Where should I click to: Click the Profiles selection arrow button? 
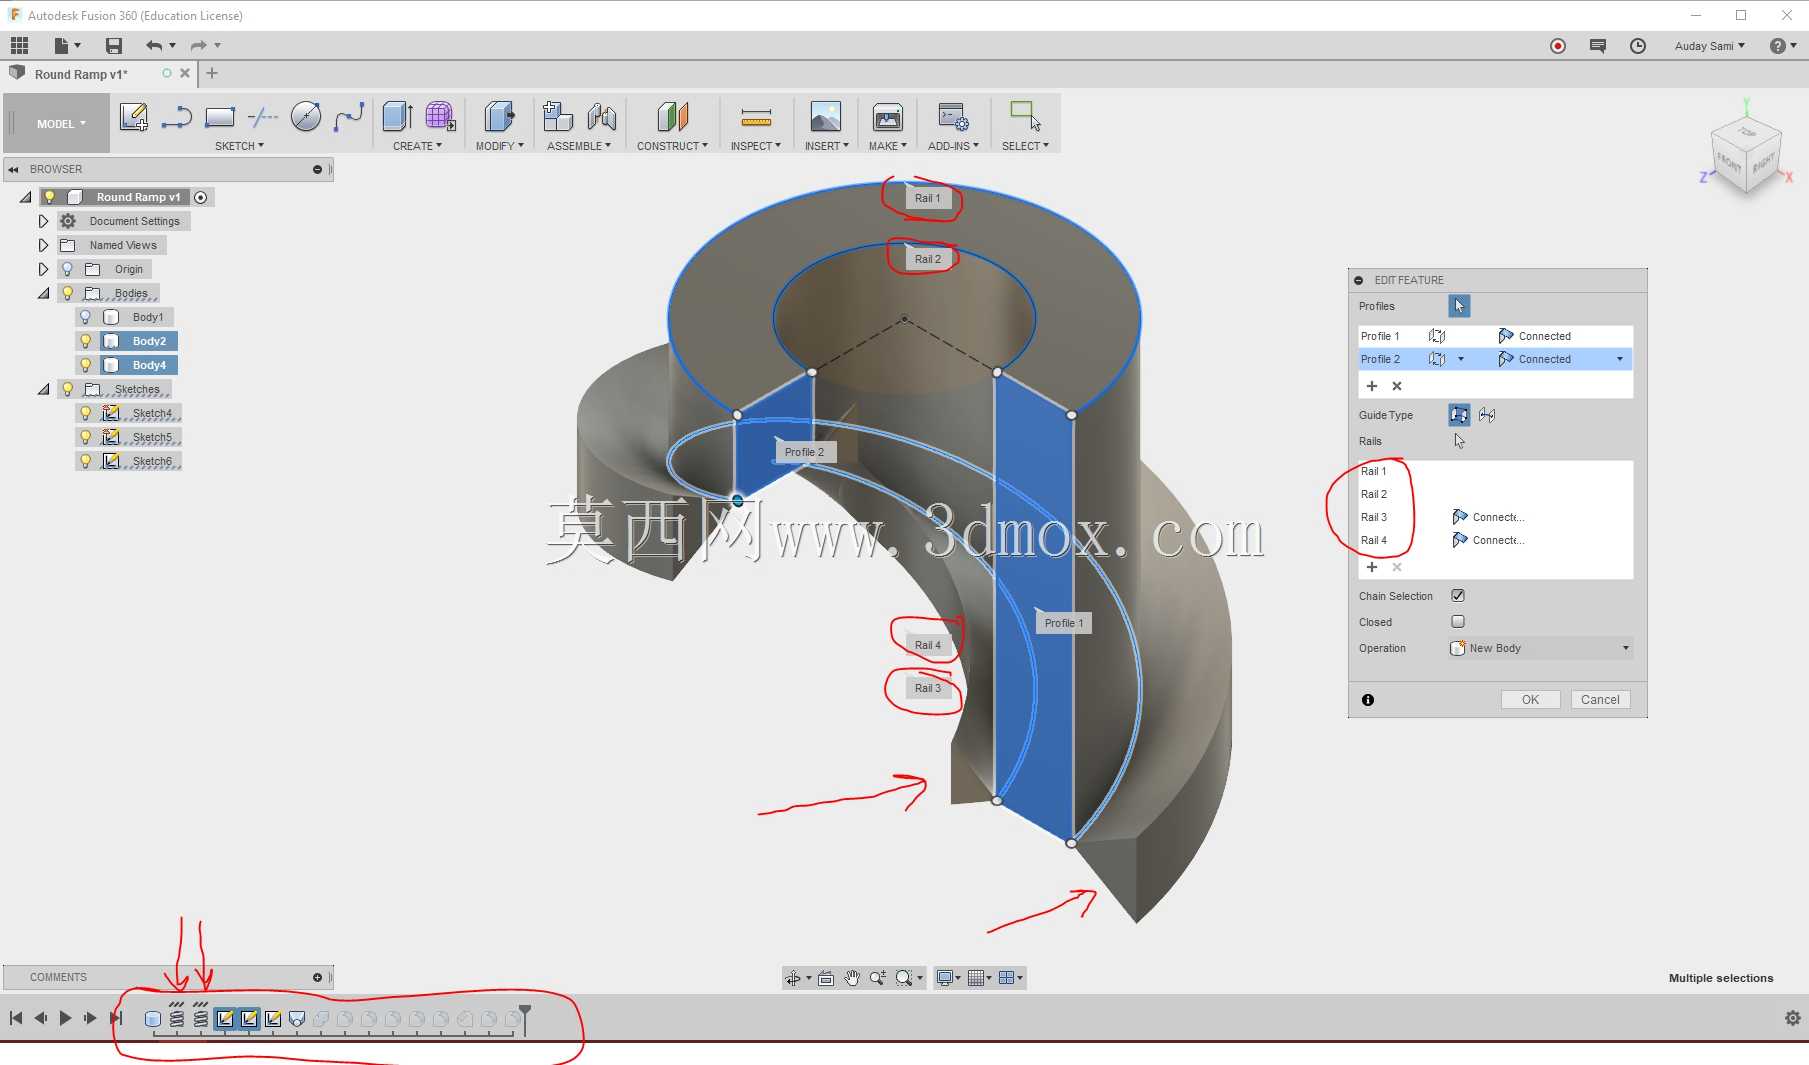pyautogui.click(x=1459, y=306)
